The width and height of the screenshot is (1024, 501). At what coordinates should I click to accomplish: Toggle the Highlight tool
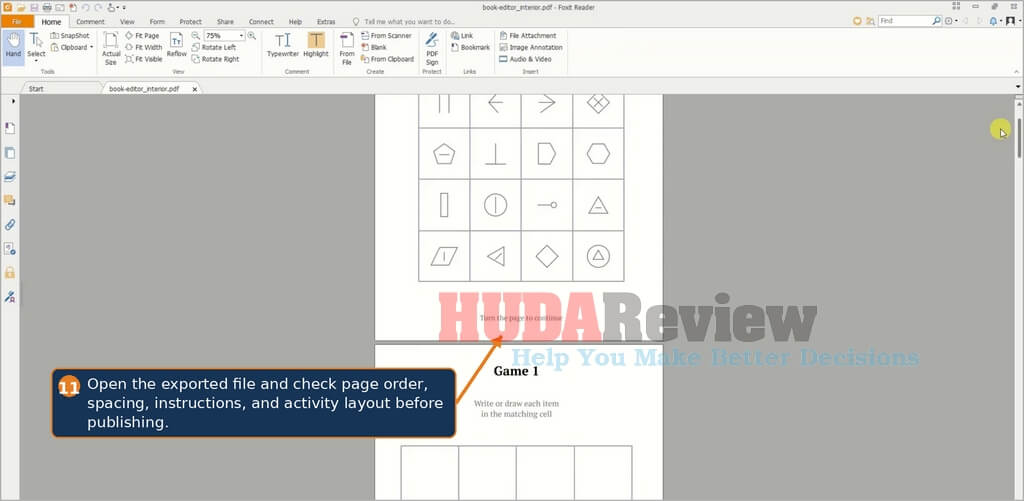click(x=315, y=46)
